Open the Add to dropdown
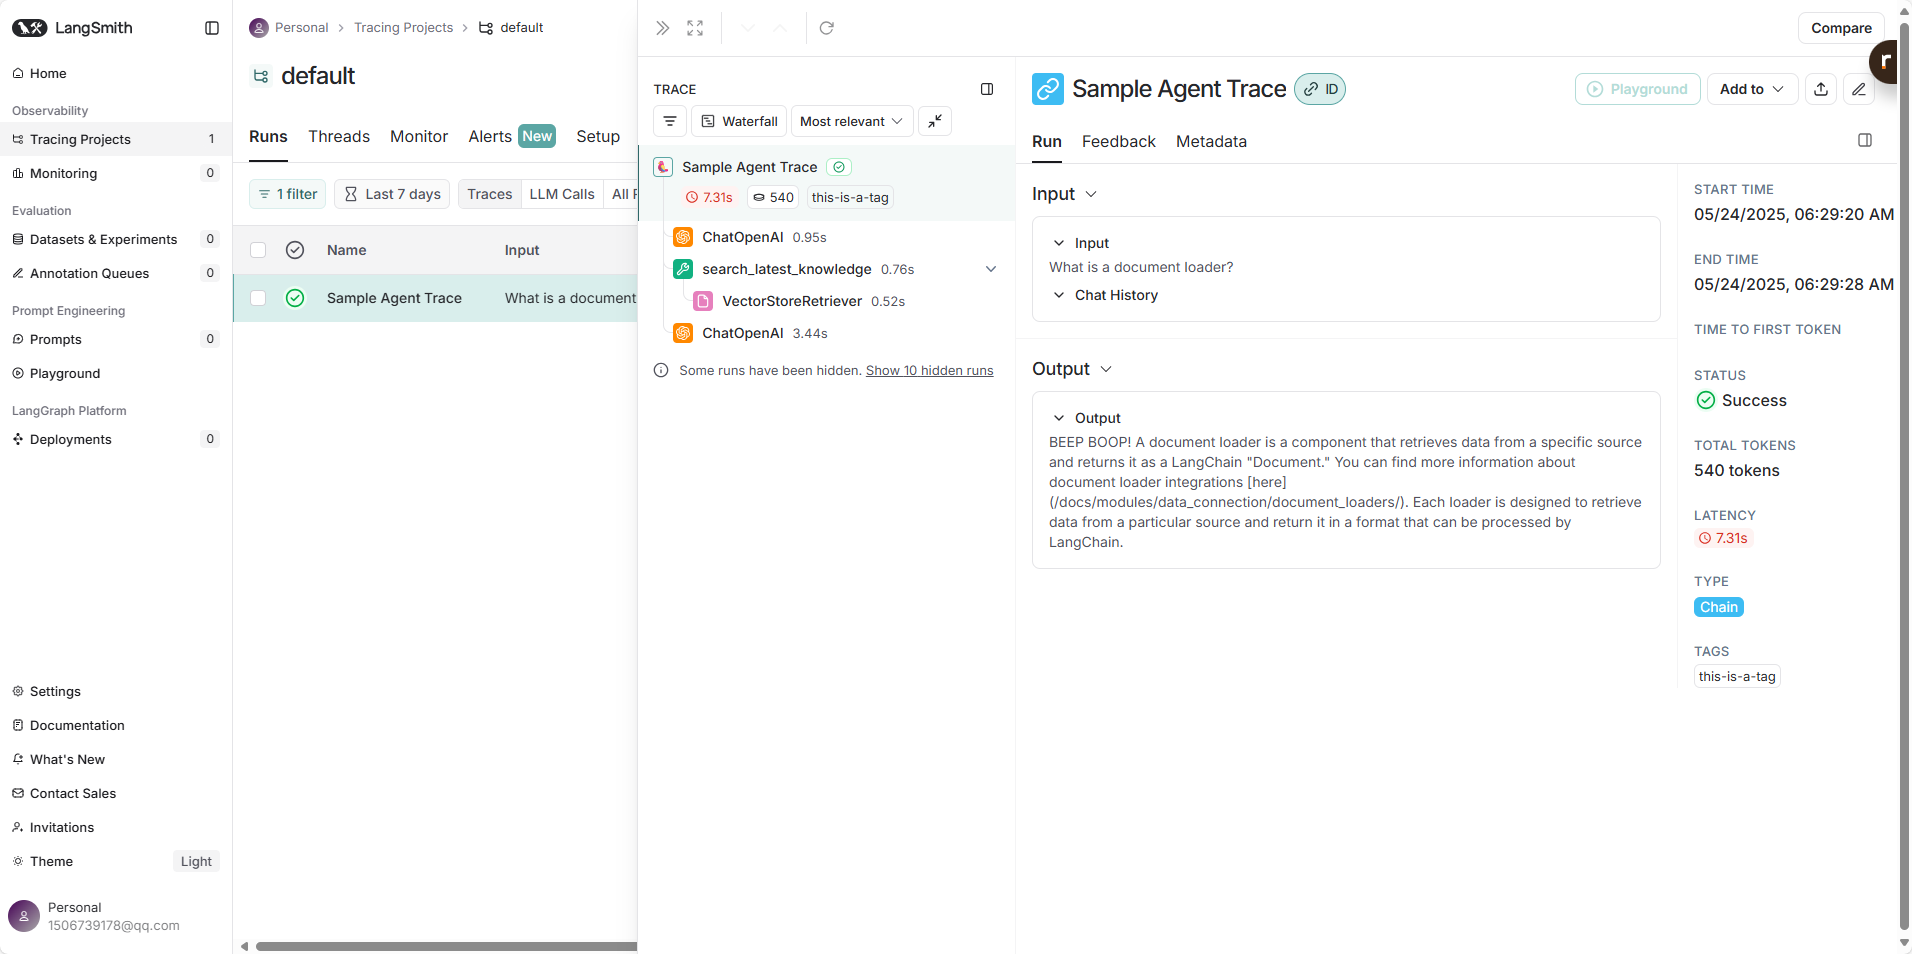 click(1752, 89)
